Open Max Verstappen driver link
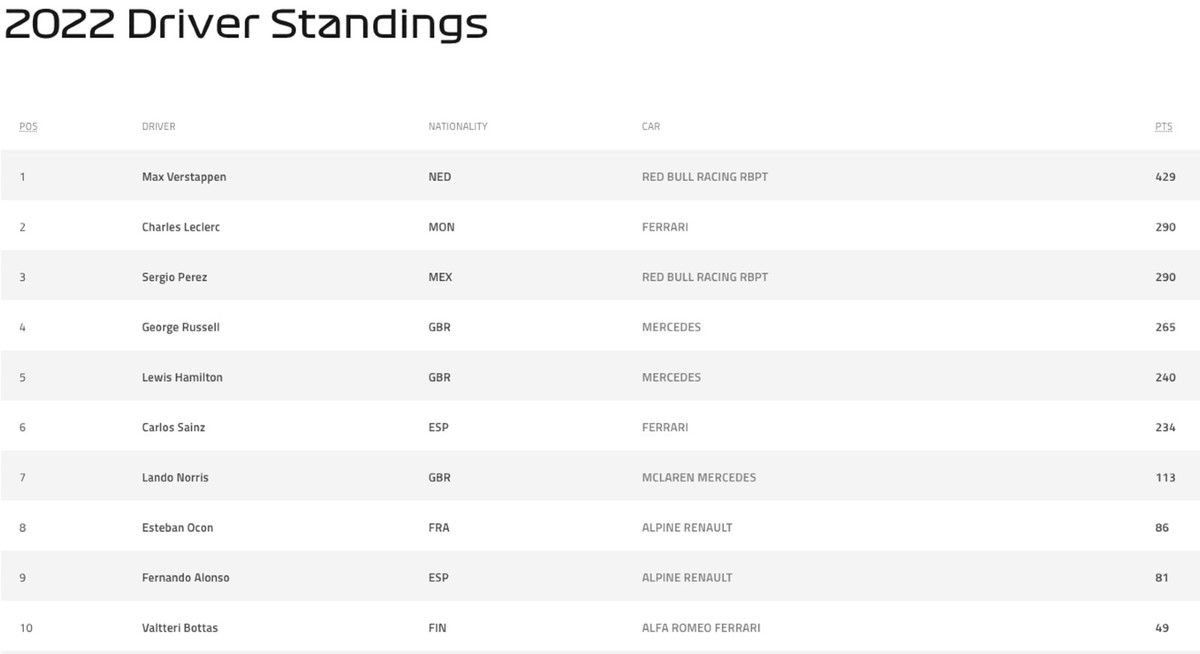Screen dimensions: 1200x654 click(184, 177)
